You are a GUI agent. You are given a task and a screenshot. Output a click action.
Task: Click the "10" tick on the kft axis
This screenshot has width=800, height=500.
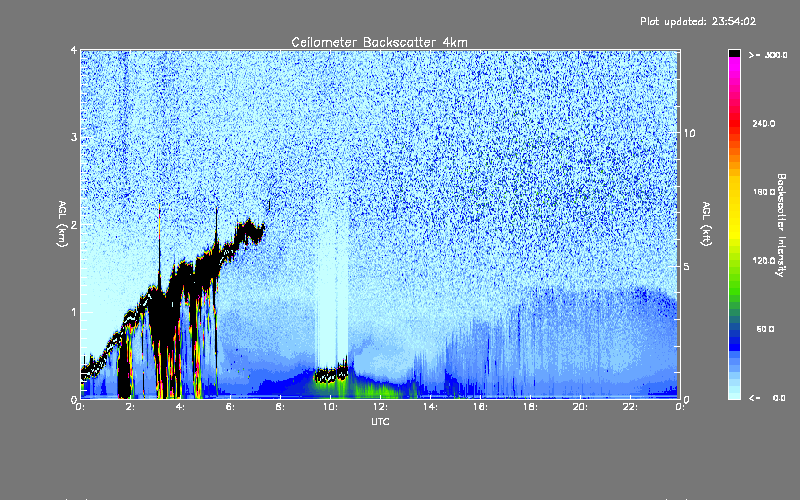689,133
